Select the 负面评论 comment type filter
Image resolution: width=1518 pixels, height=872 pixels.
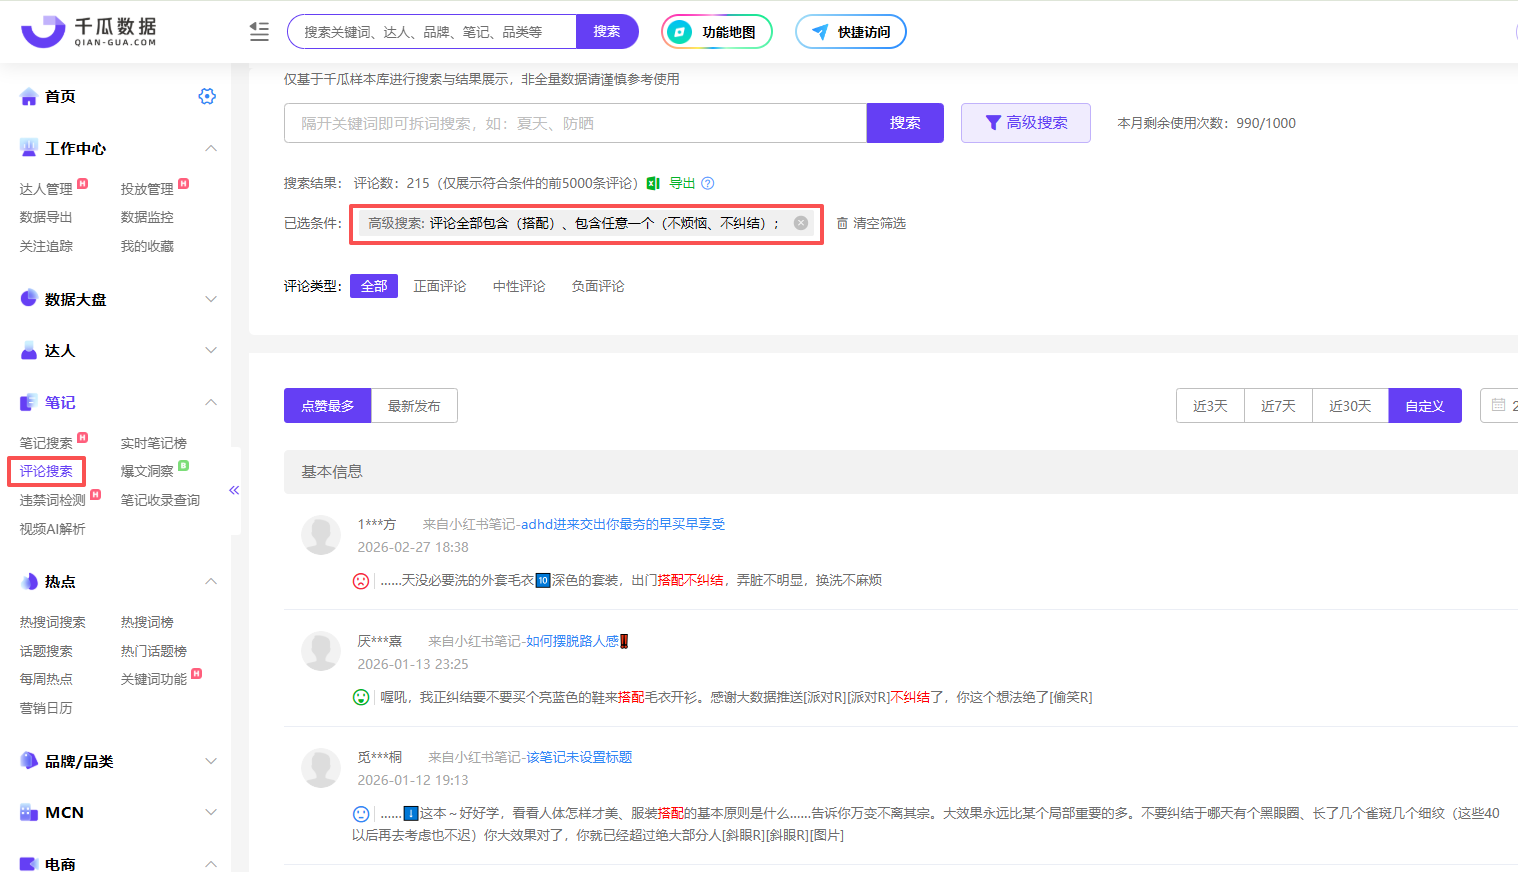pos(598,286)
